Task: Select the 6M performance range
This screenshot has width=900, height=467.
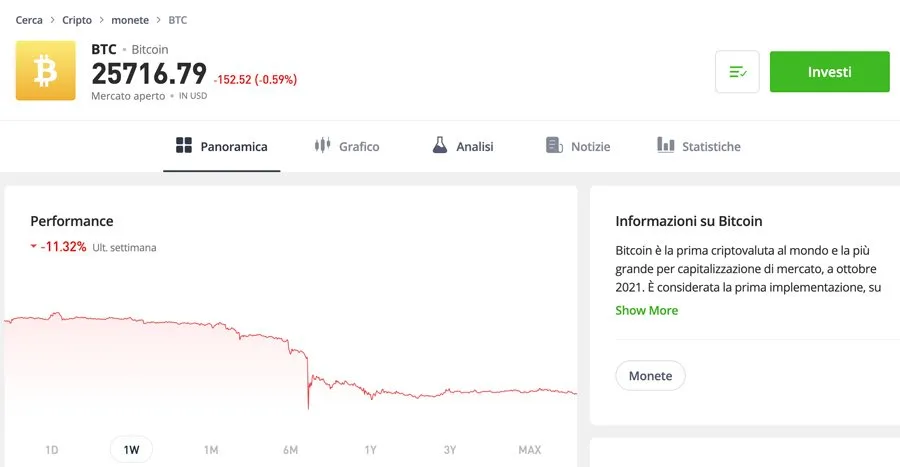Action: pyautogui.click(x=290, y=450)
